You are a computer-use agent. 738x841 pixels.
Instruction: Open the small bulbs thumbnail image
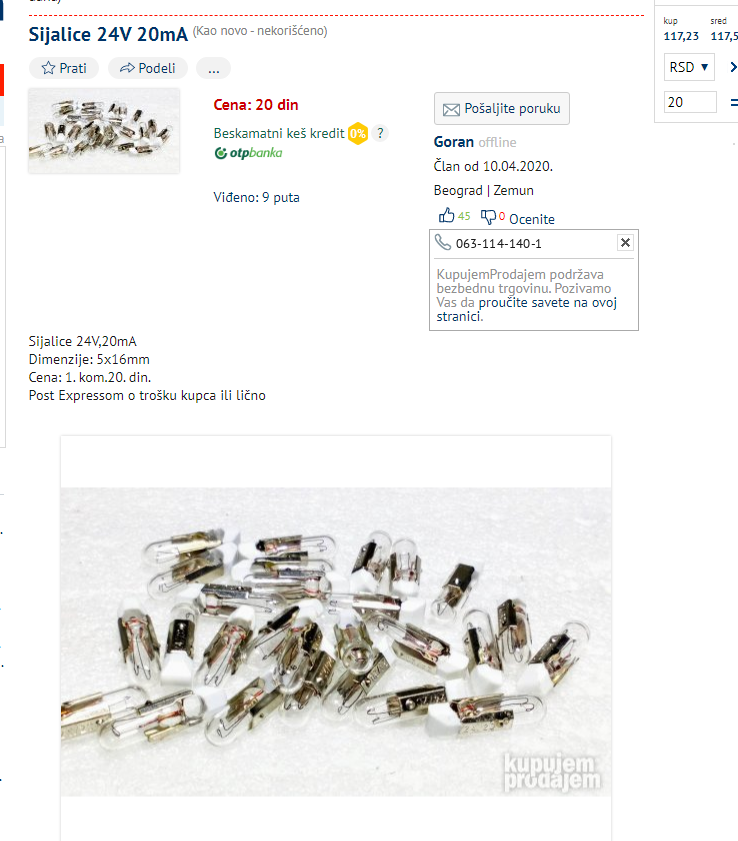pyautogui.click(x=104, y=131)
